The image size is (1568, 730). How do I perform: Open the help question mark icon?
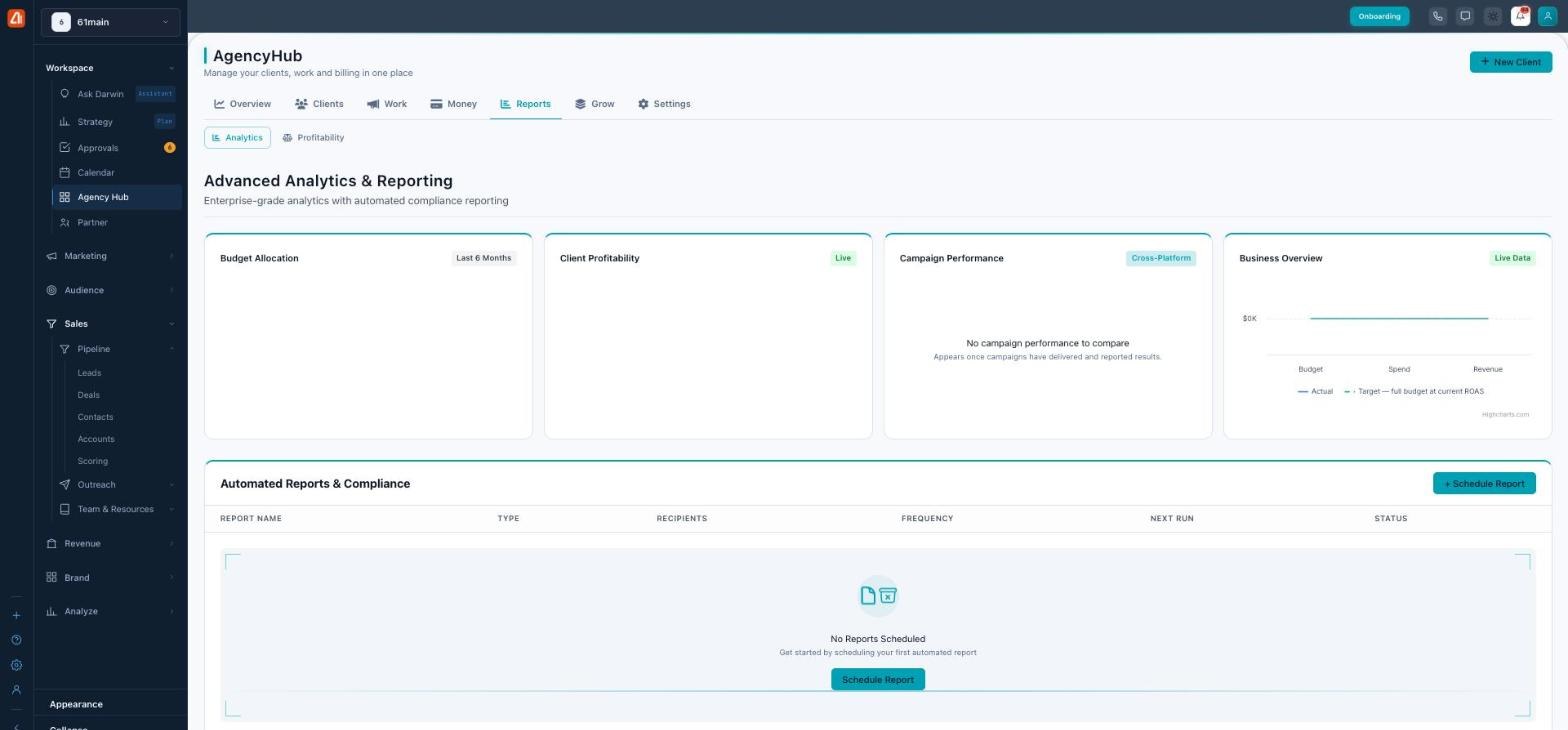16,640
